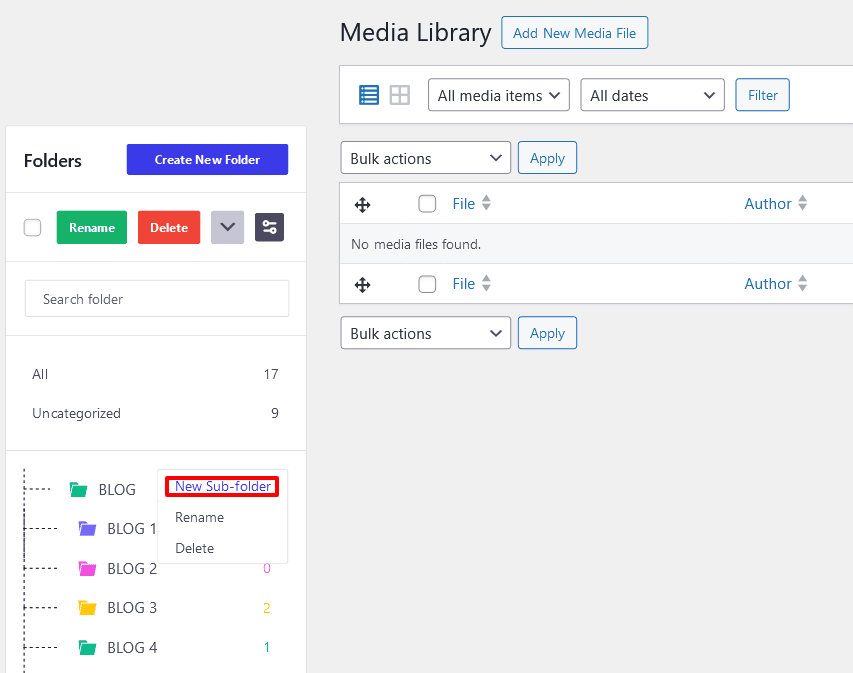
Task: Switch to list view icon
Action: click(369, 95)
